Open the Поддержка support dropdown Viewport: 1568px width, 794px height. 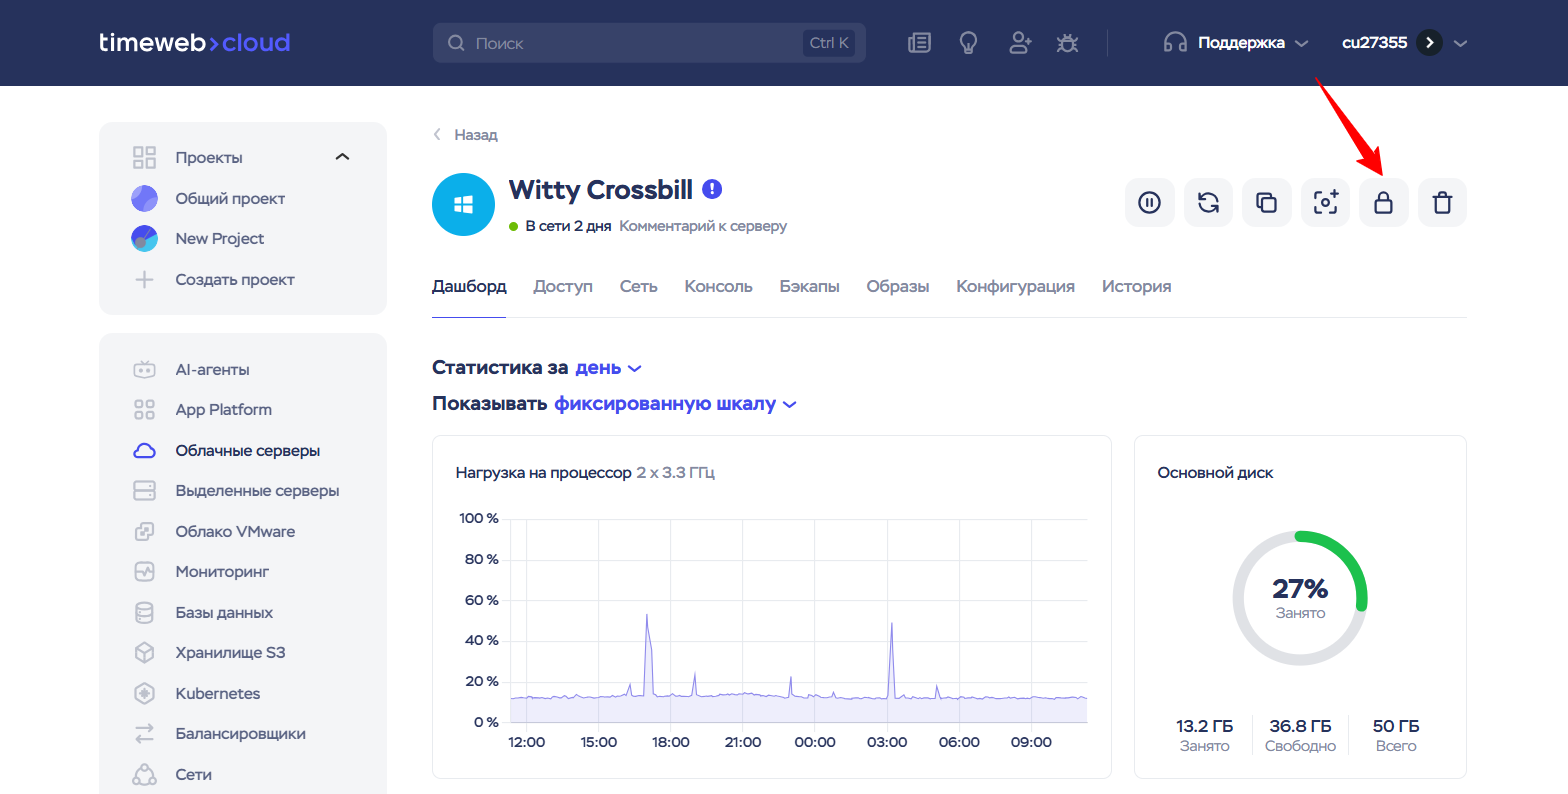(1237, 43)
